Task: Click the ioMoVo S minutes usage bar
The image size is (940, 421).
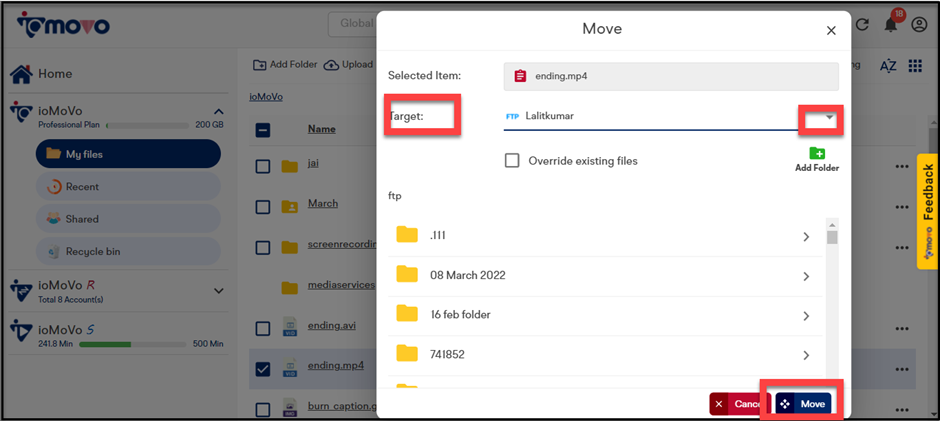Action: click(132, 344)
